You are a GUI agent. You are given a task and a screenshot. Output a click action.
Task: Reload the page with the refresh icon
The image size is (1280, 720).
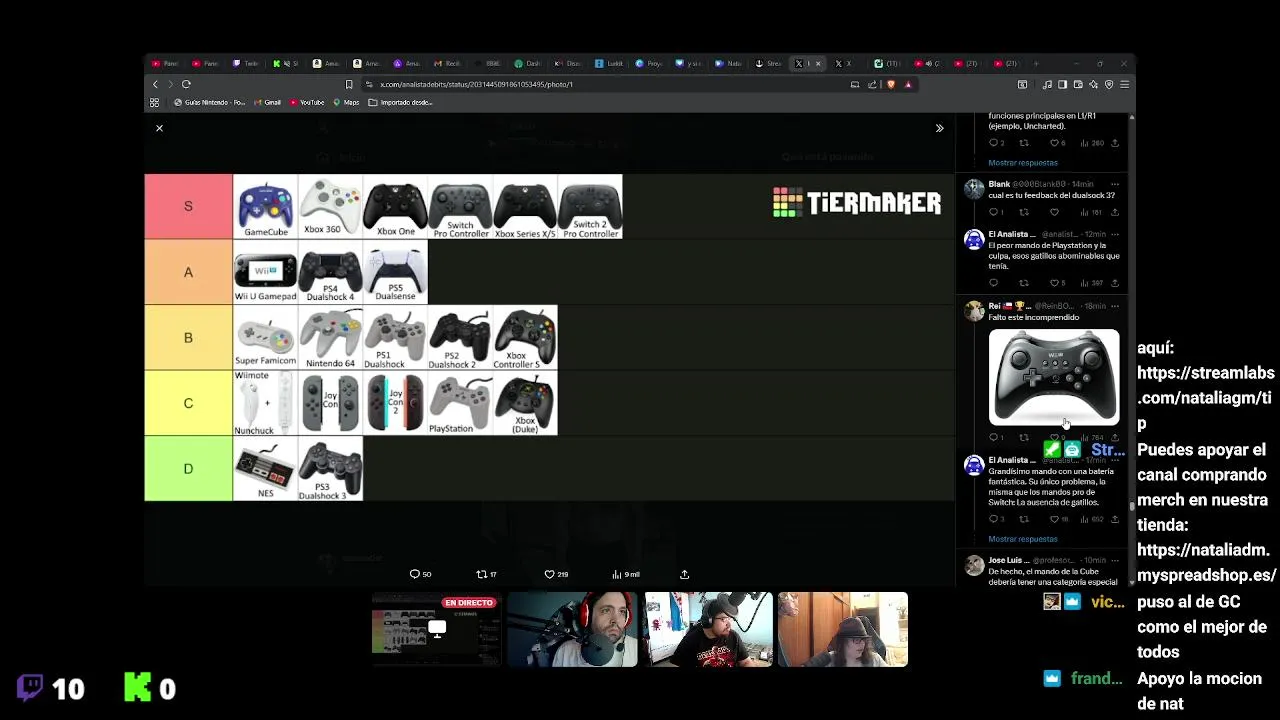tap(186, 84)
